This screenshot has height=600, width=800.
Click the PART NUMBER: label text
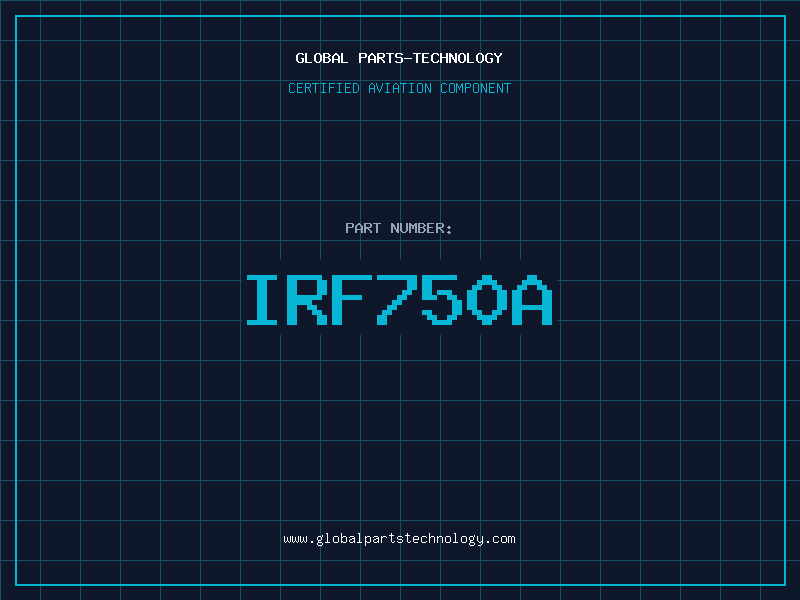(x=399, y=228)
